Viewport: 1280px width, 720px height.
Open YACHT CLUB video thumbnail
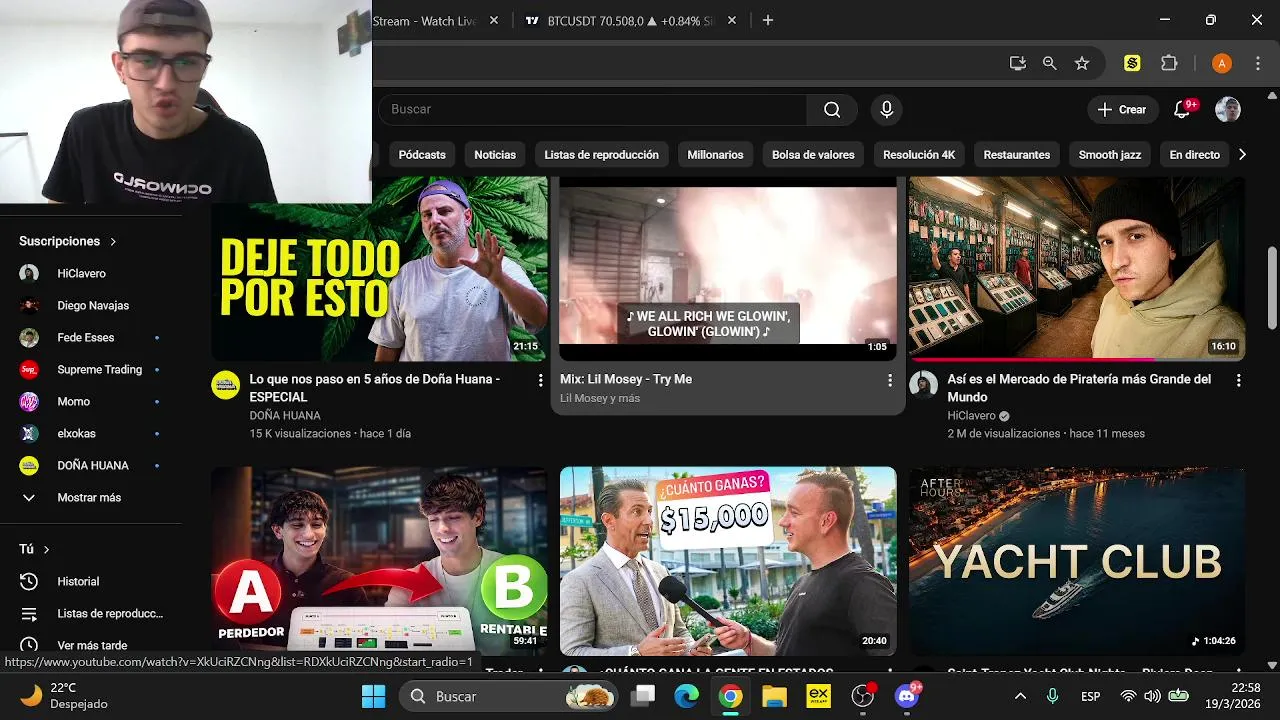click(1077, 561)
